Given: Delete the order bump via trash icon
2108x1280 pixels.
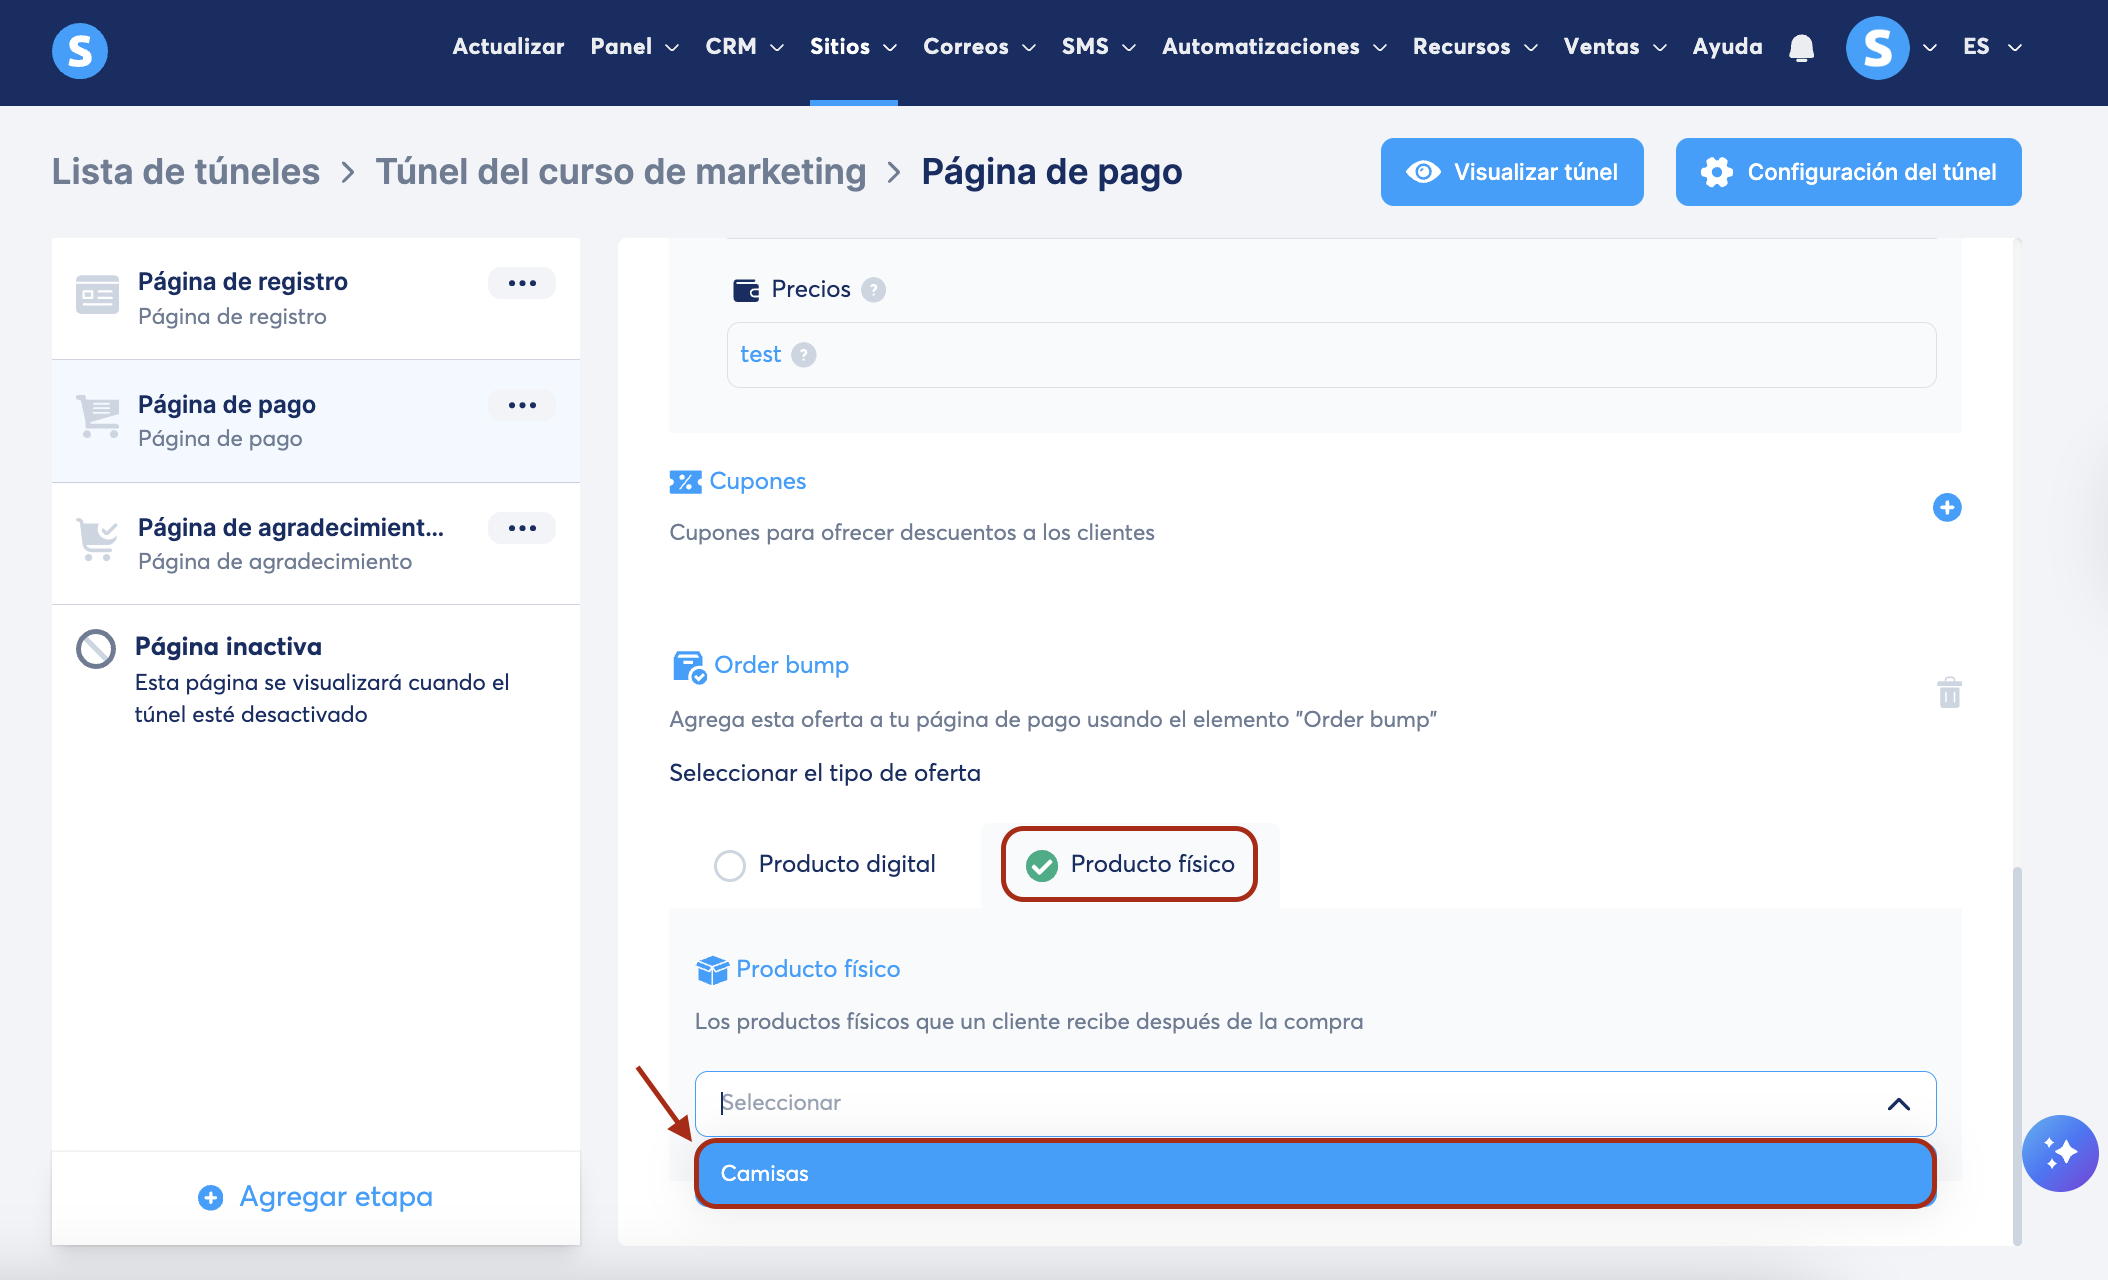Looking at the screenshot, I should pos(1949,692).
